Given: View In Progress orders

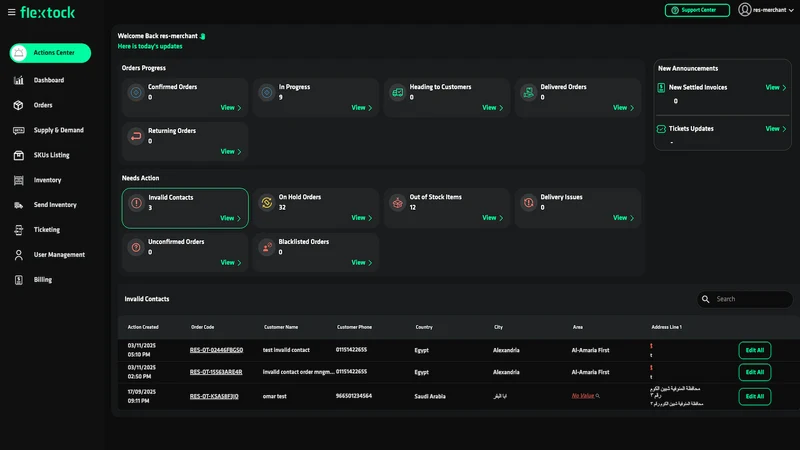Looking at the screenshot, I should point(362,108).
